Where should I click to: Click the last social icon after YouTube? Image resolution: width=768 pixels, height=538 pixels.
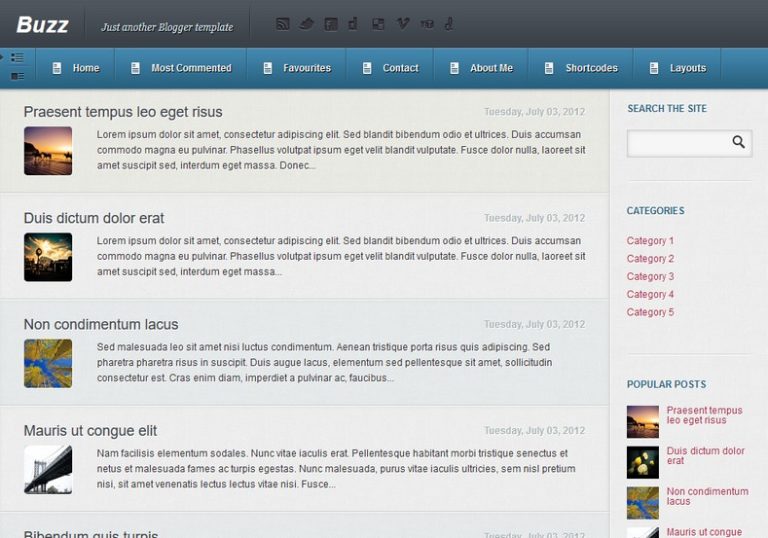(x=449, y=24)
